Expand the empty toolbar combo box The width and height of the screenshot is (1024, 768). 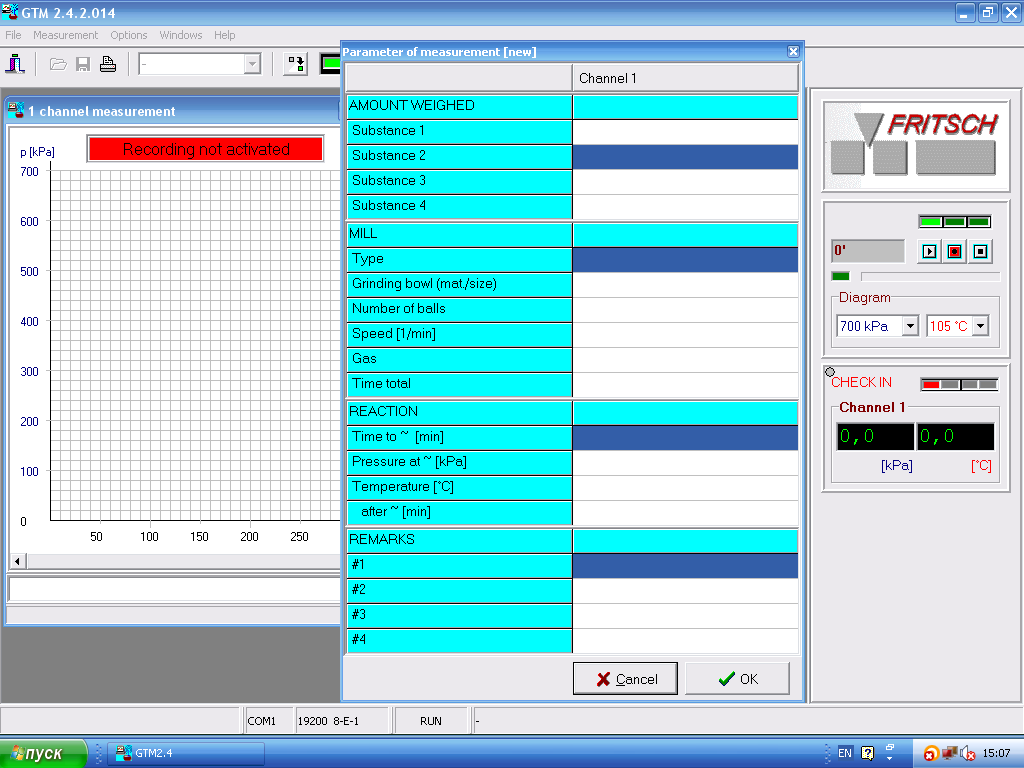[252, 64]
